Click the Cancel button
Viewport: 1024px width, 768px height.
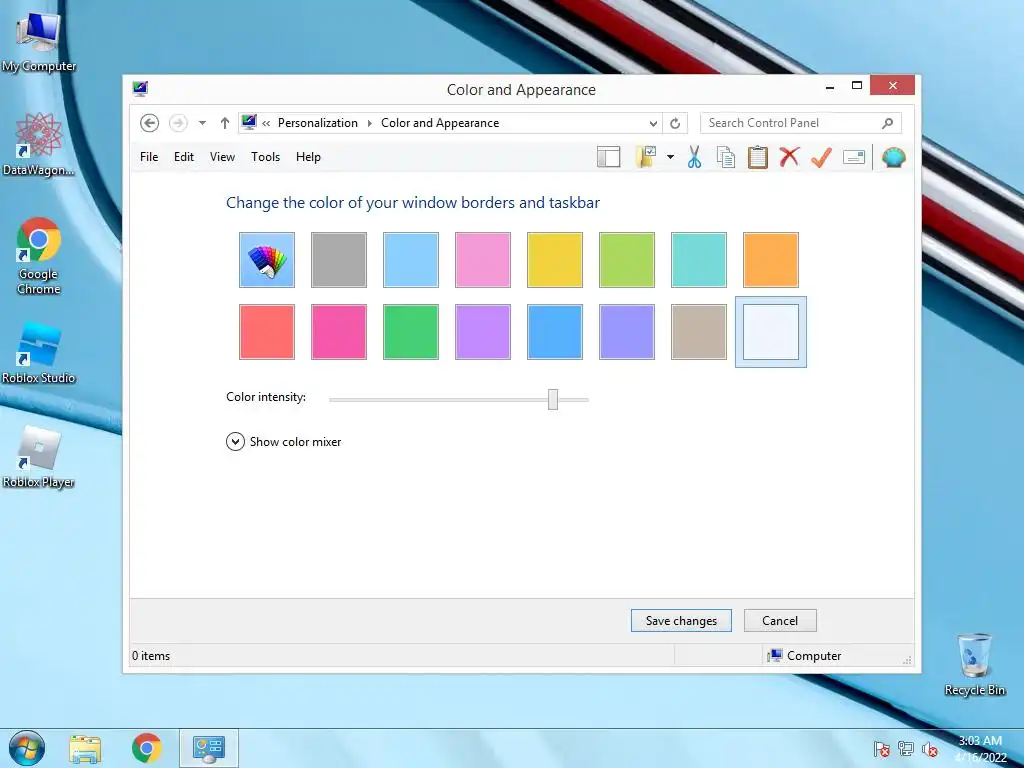pos(780,620)
